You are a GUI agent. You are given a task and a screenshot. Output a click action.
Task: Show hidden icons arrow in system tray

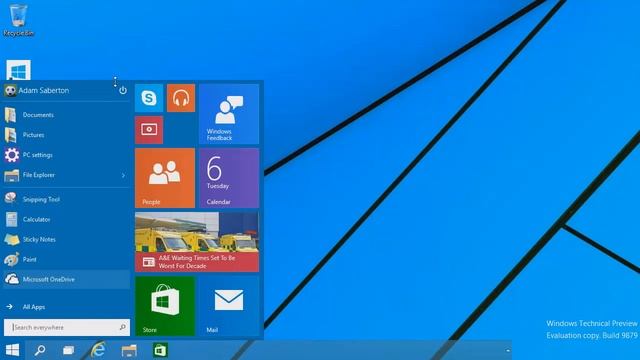[x=508, y=350]
